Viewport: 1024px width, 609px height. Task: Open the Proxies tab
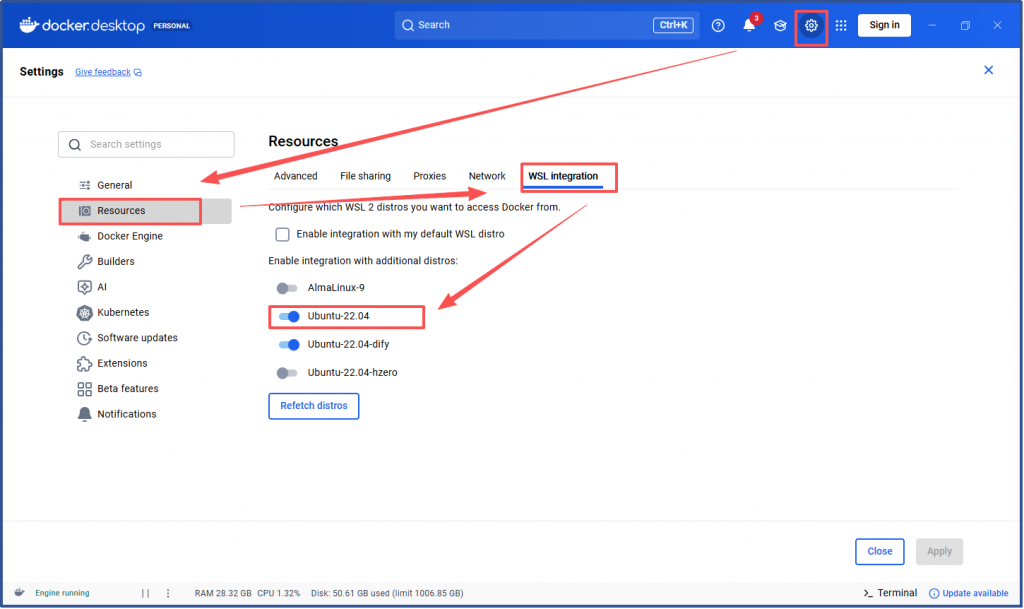(x=429, y=176)
